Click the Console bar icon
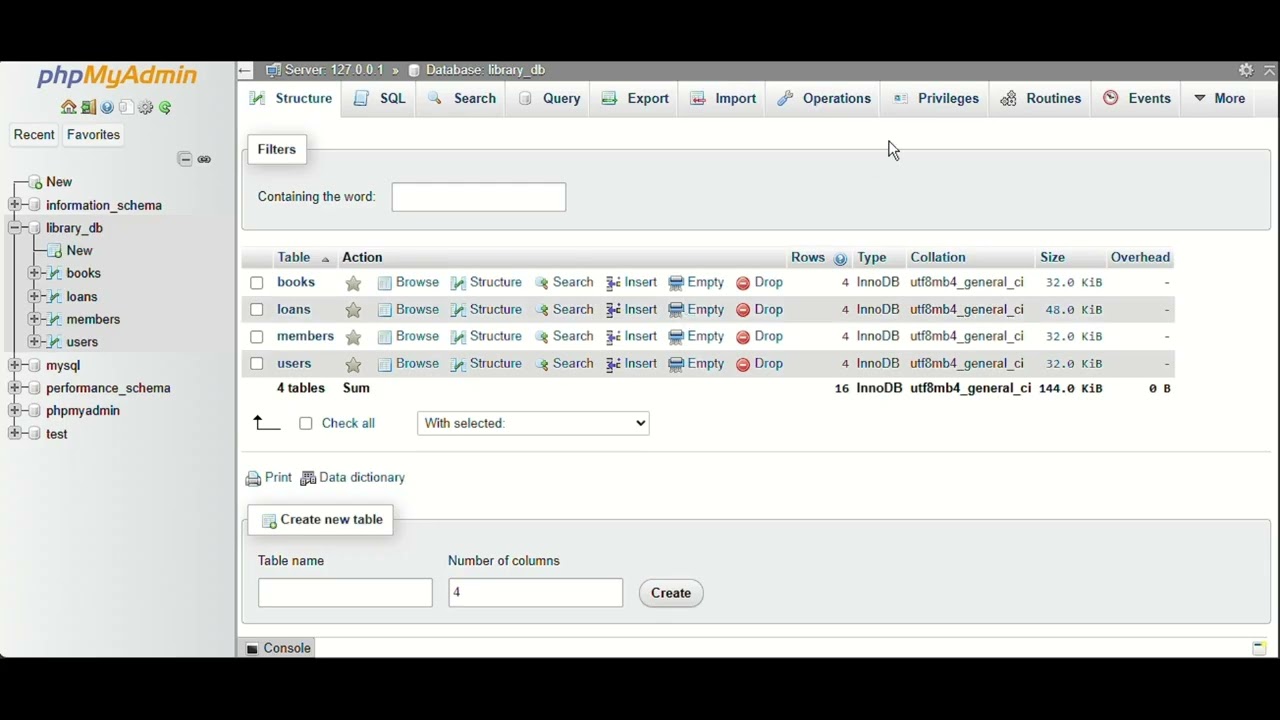 click(252, 648)
